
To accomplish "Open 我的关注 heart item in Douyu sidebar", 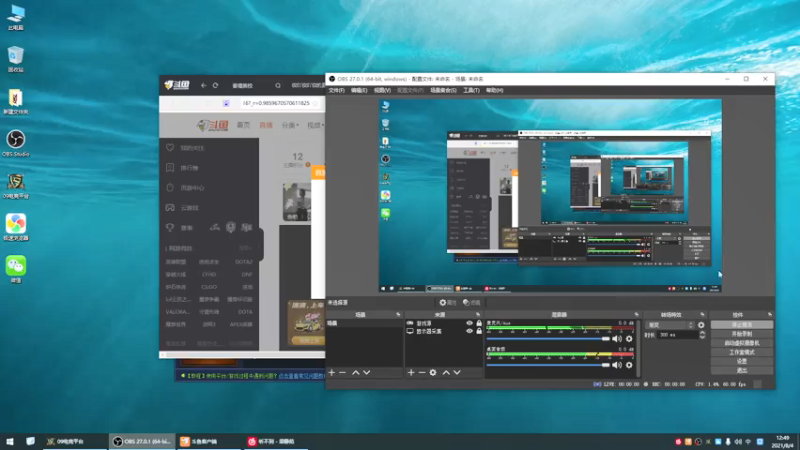I will [185, 148].
